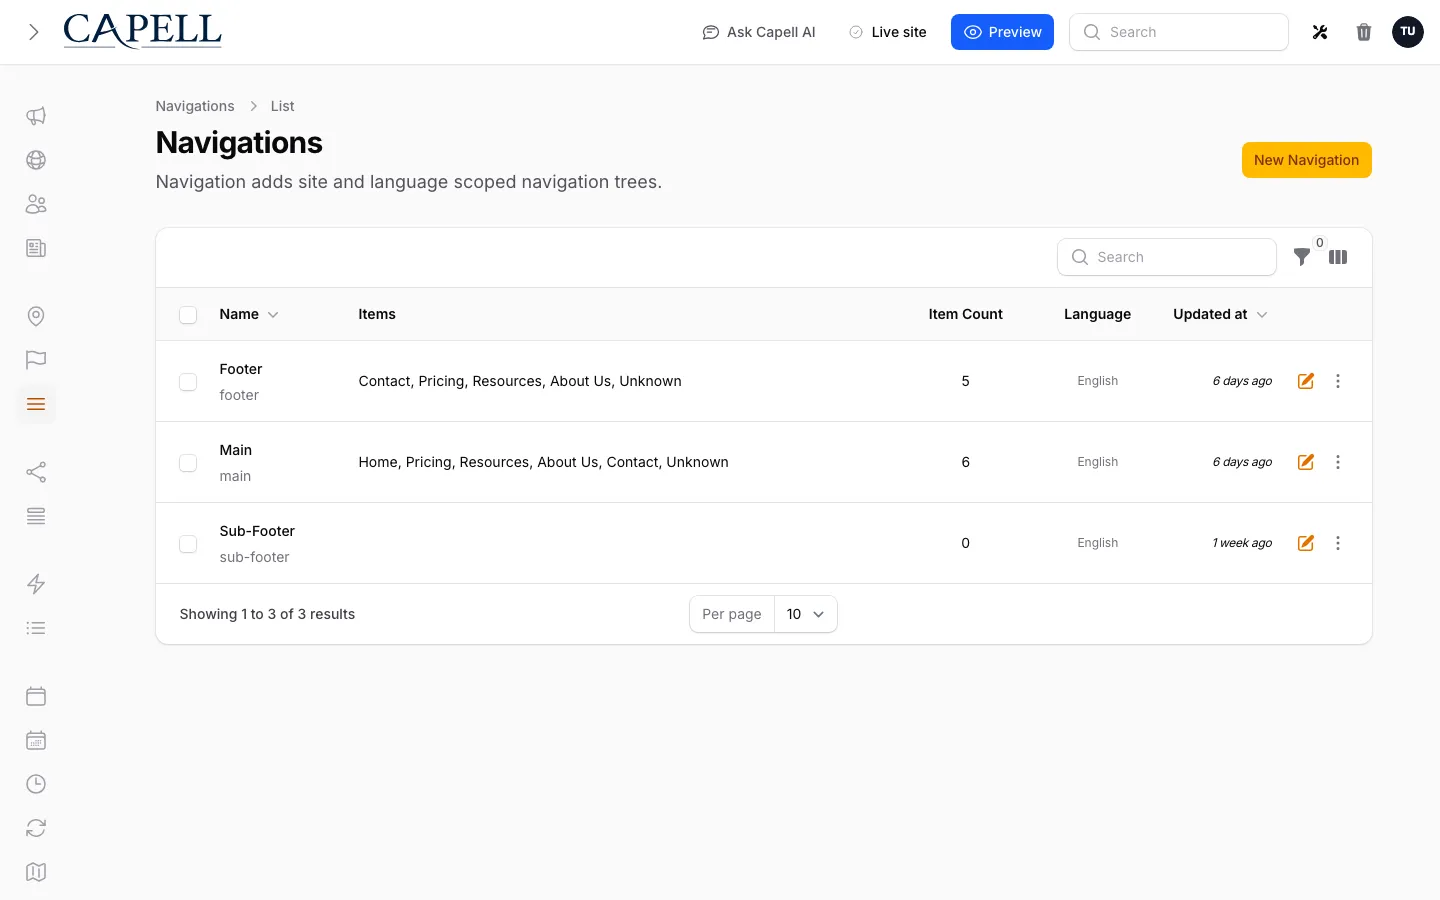Image resolution: width=1440 pixels, height=900 pixels.
Task: Select the Main row checkbox
Action: point(188,463)
